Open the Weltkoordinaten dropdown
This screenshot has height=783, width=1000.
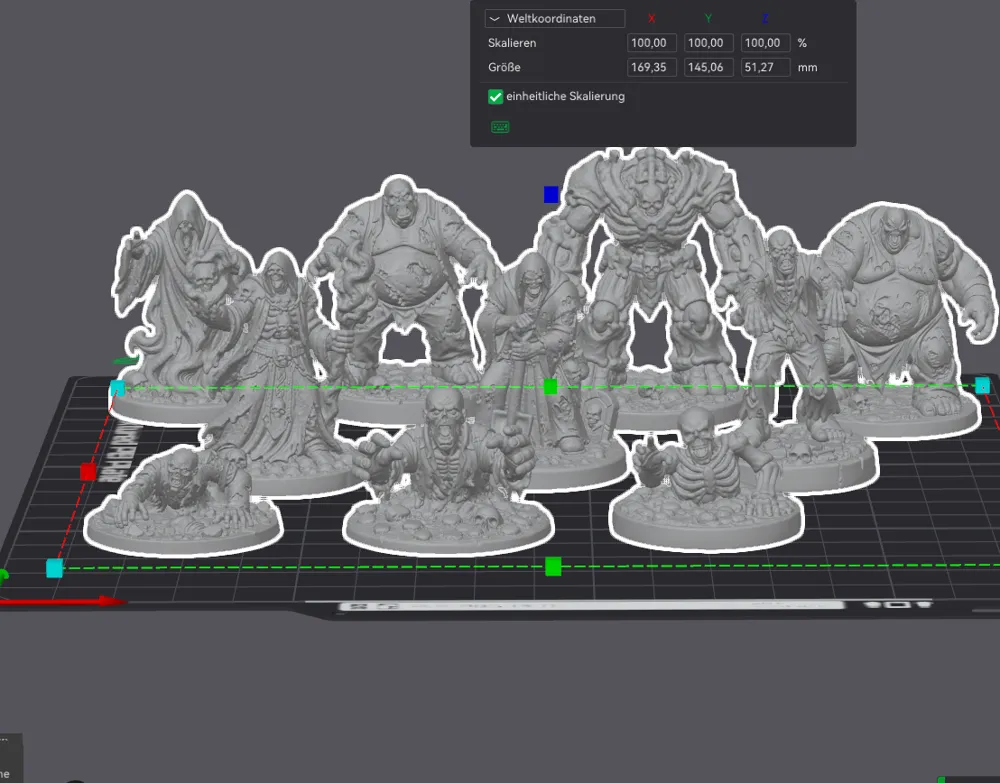555,18
